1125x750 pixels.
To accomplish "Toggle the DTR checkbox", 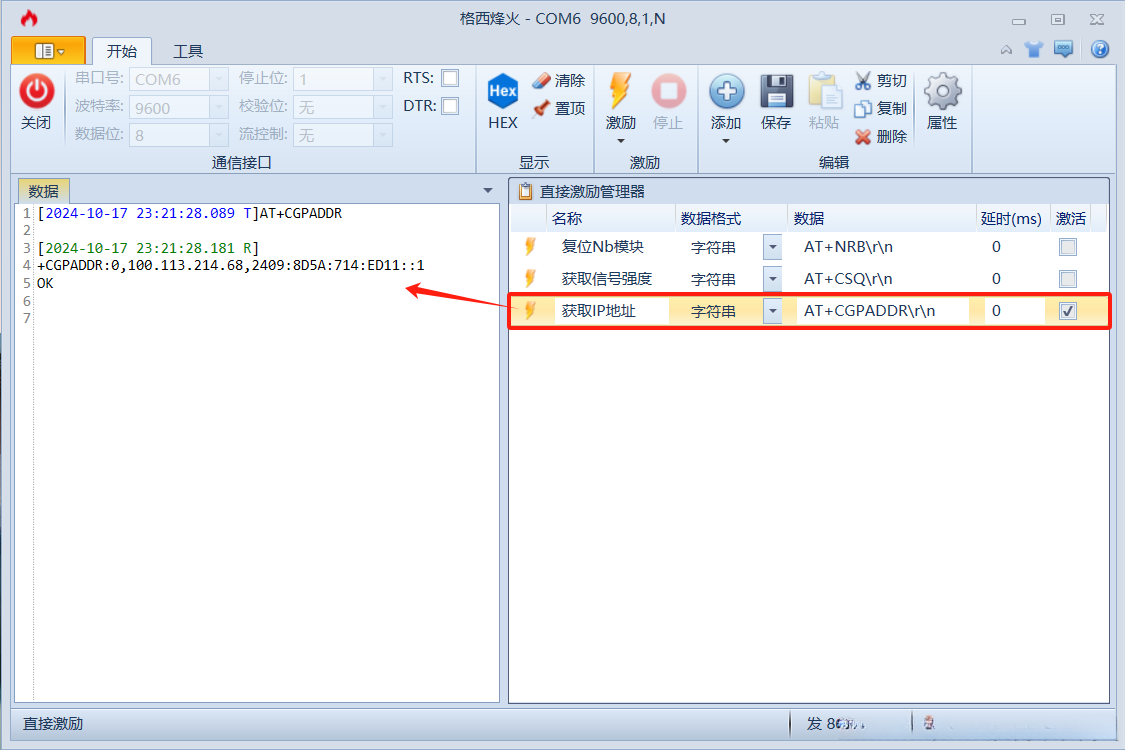I will [x=450, y=106].
